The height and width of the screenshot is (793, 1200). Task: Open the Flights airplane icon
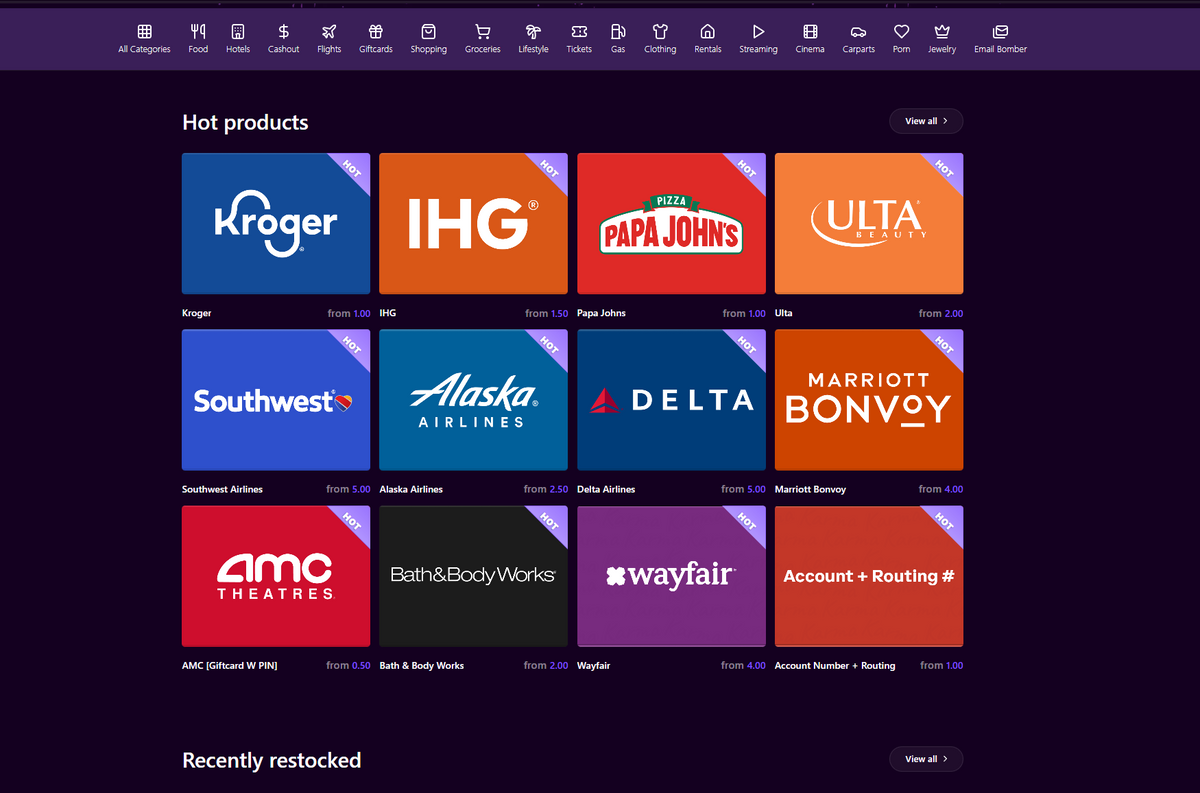[x=329, y=32]
